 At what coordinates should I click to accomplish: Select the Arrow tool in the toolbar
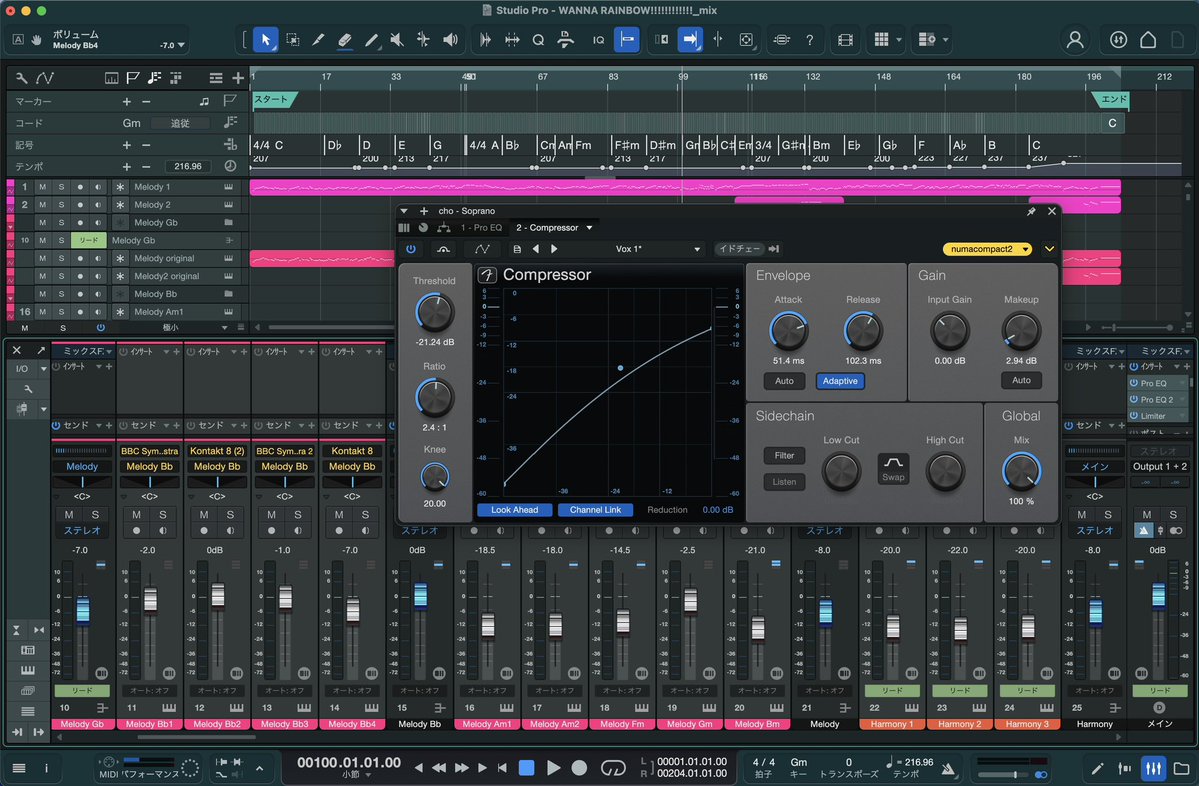265,40
